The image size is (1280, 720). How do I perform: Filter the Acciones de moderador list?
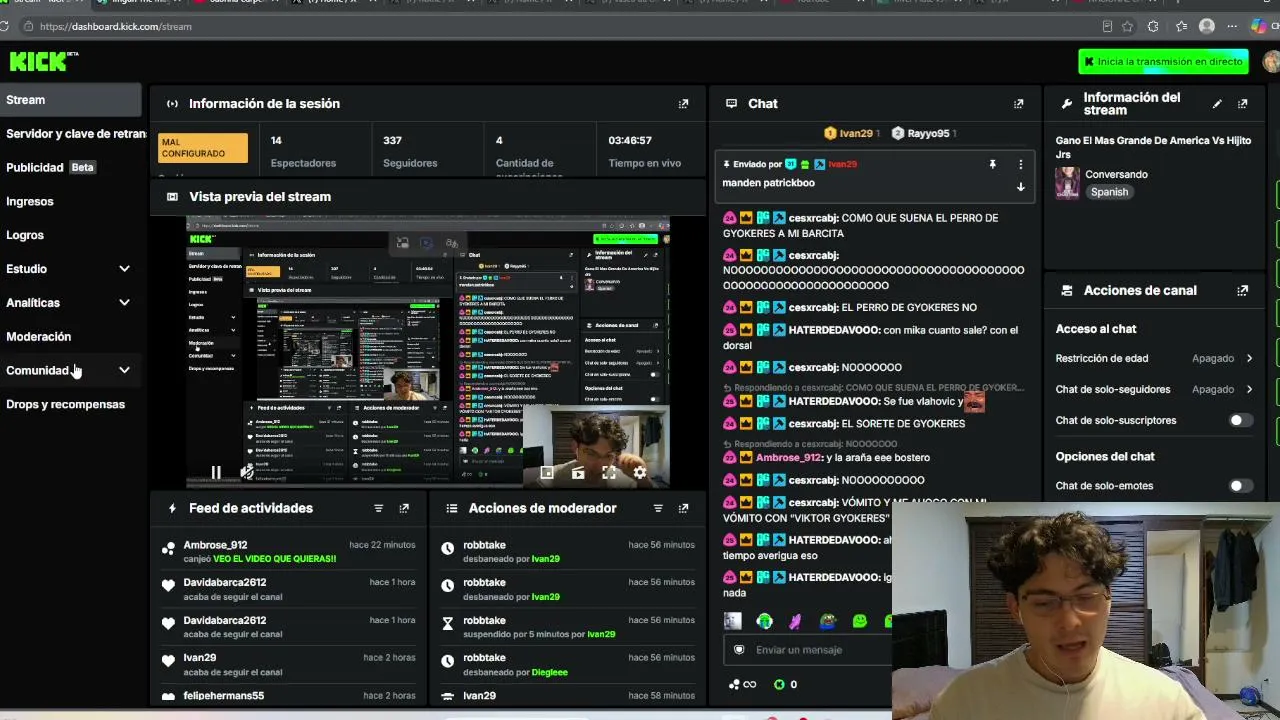658,509
